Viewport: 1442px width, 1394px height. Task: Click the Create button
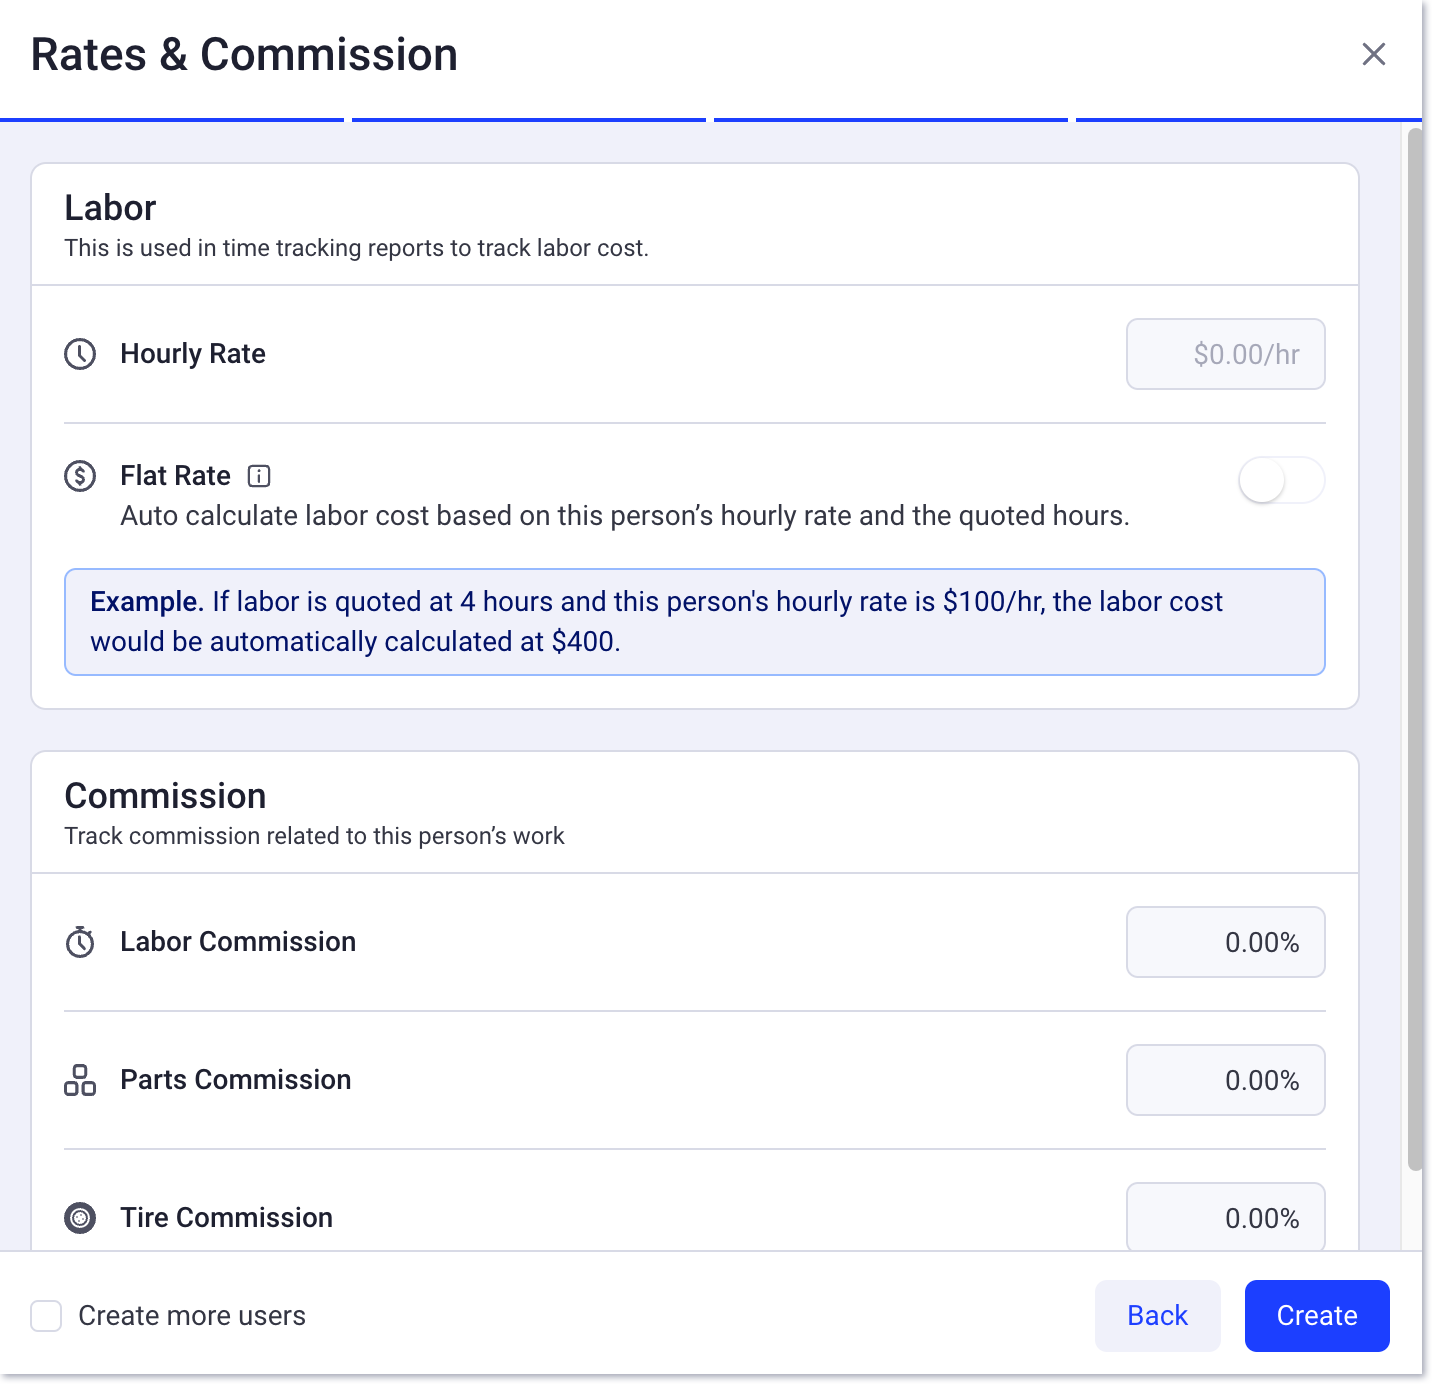(1316, 1316)
